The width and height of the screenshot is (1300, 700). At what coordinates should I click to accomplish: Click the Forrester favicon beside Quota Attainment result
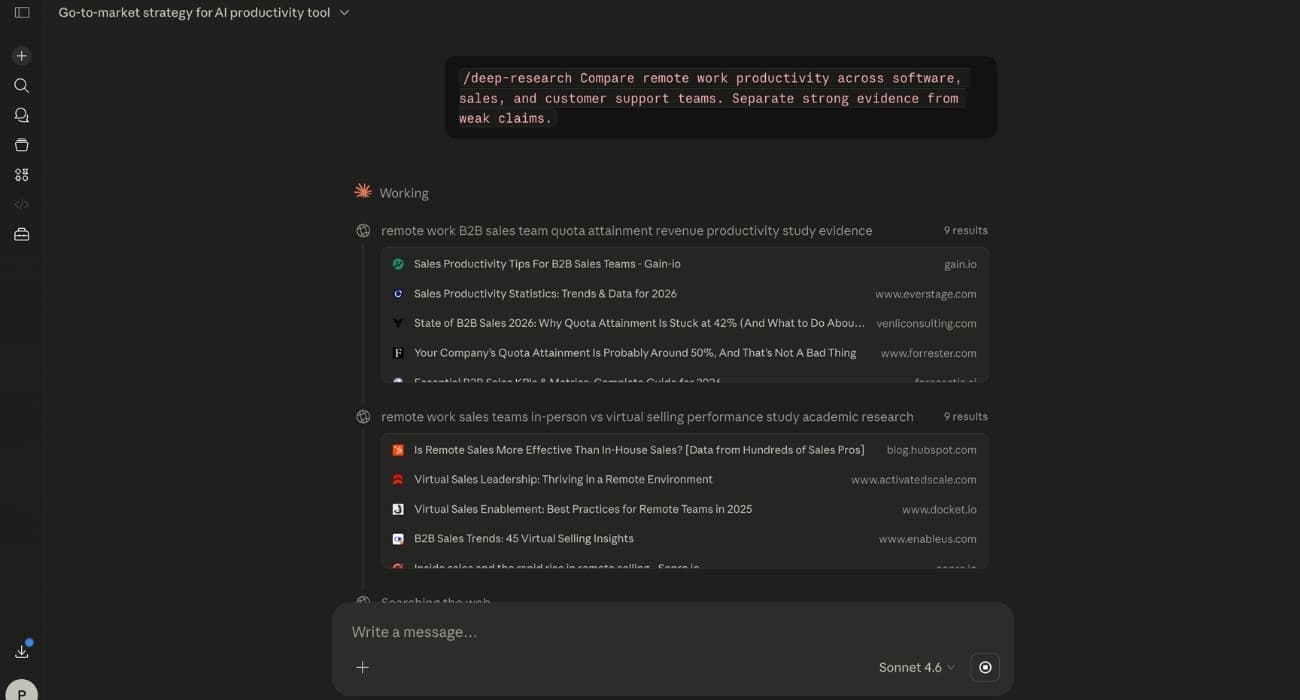398,353
